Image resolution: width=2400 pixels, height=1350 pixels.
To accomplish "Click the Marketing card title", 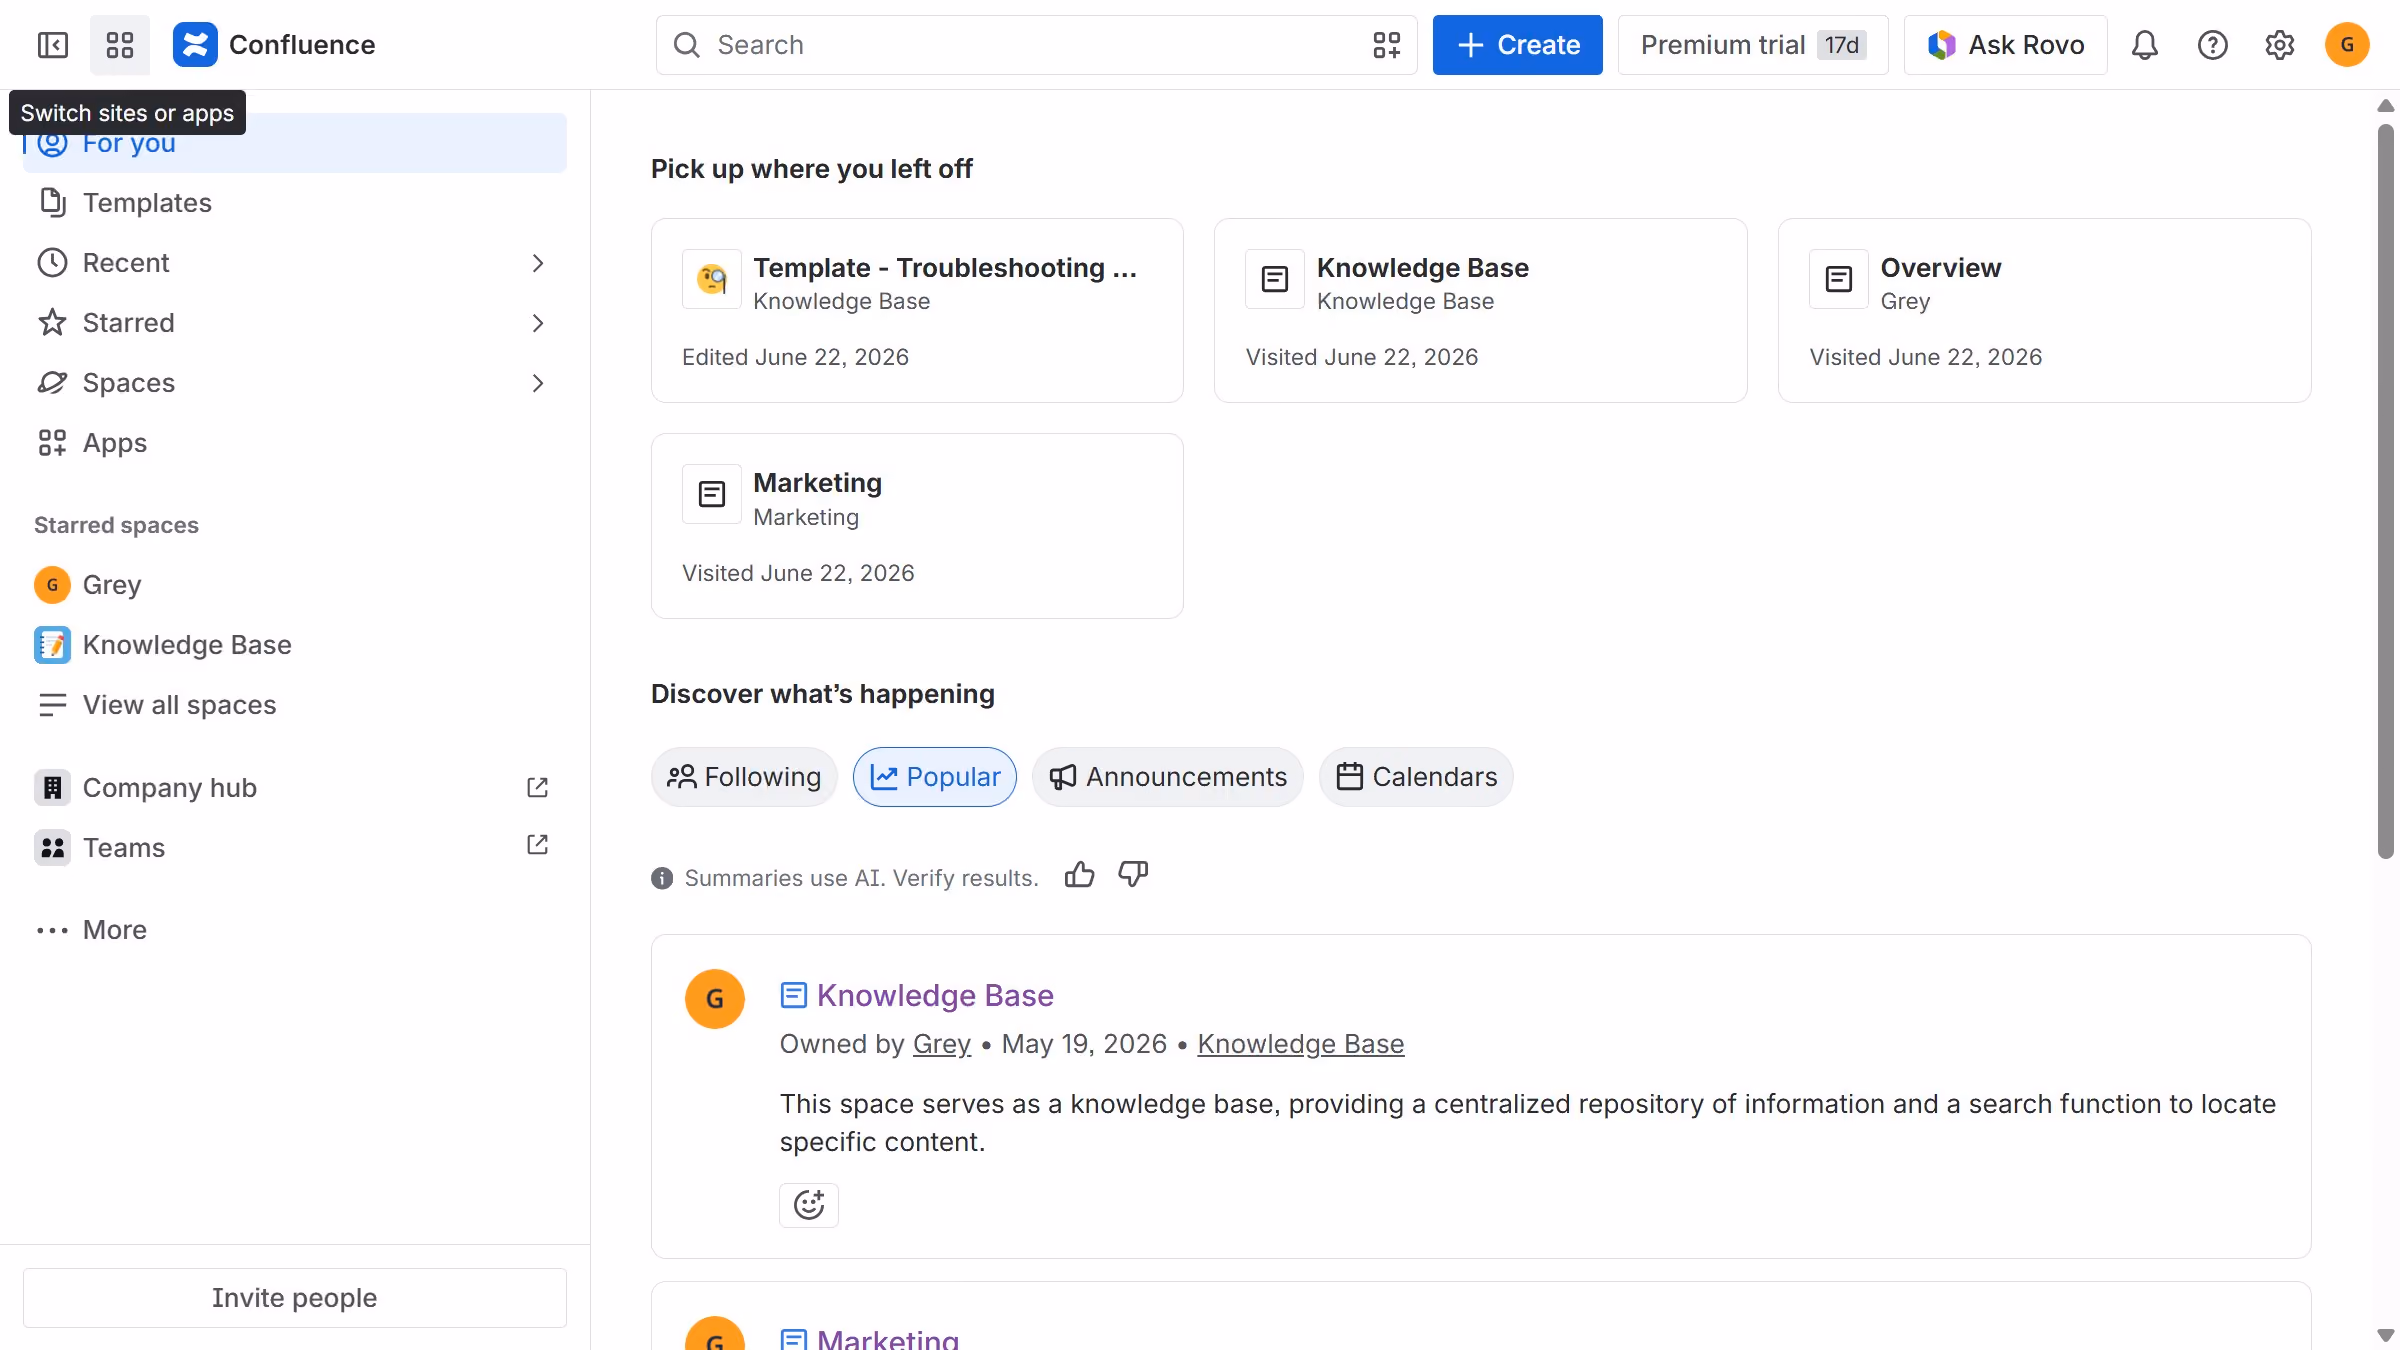I will click(x=817, y=482).
